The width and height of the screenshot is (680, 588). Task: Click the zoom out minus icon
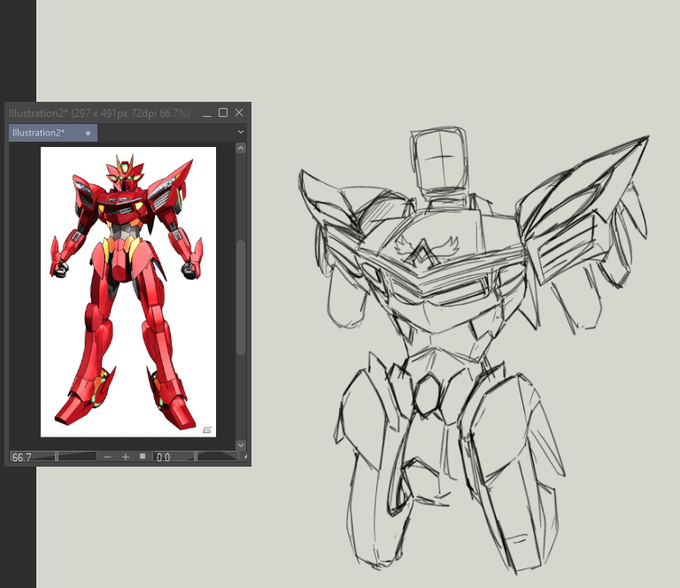coord(108,457)
